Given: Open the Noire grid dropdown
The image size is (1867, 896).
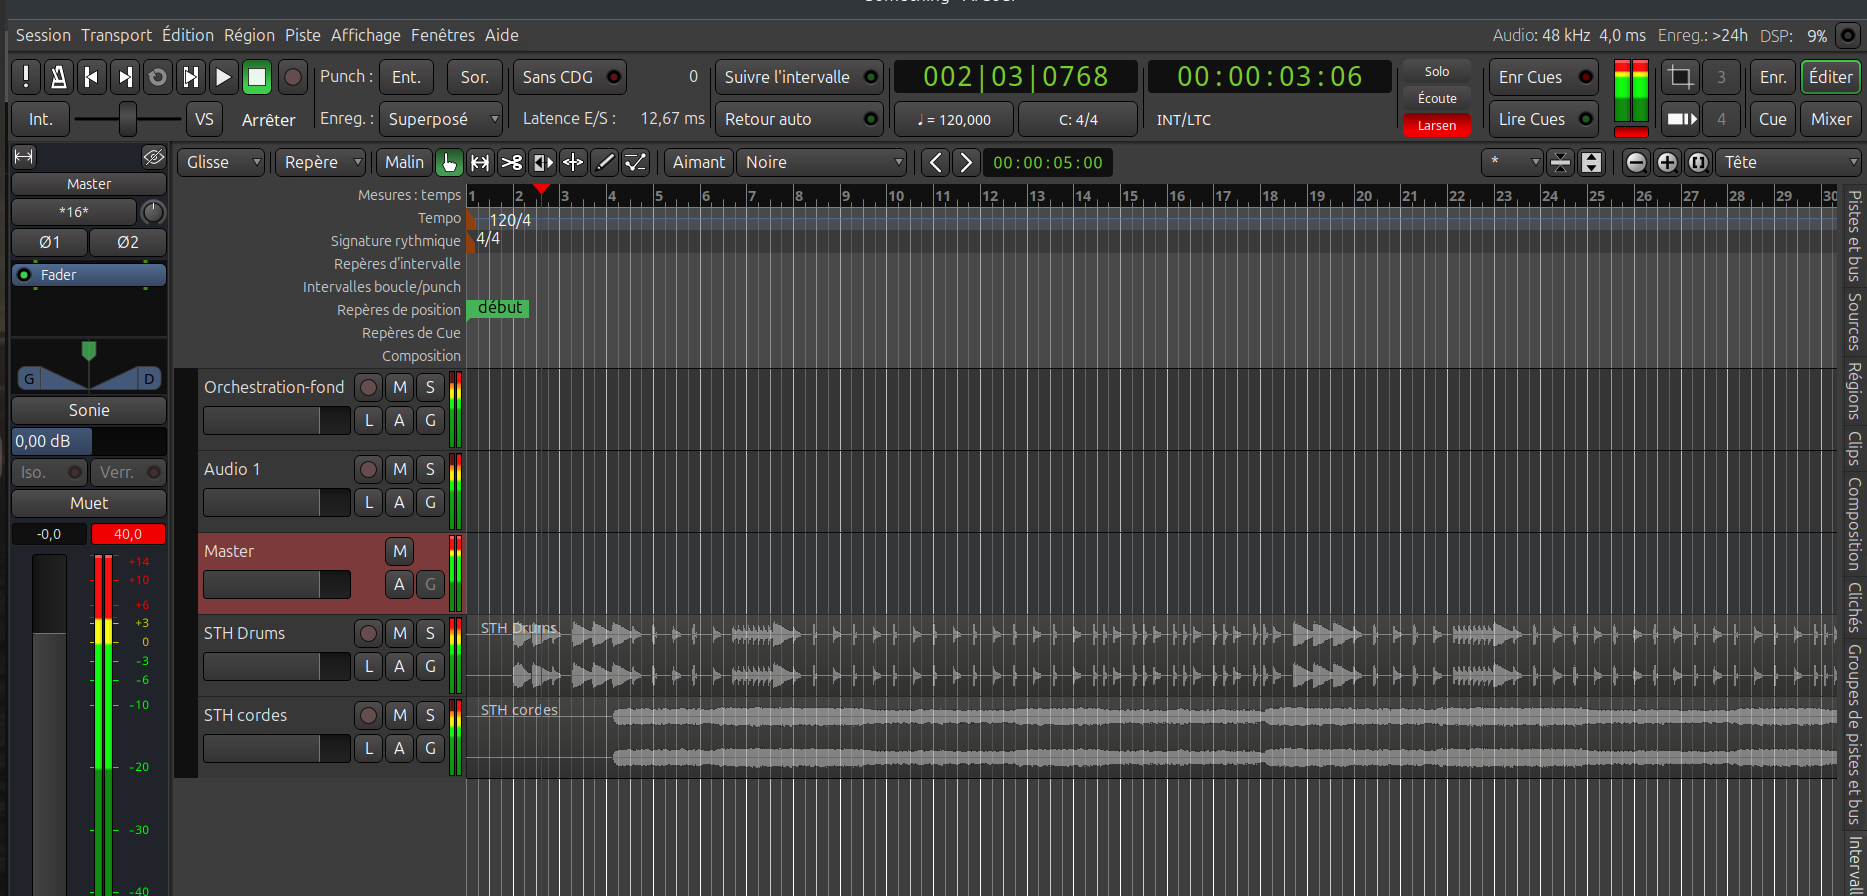Looking at the screenshot, I should [823, 162].
